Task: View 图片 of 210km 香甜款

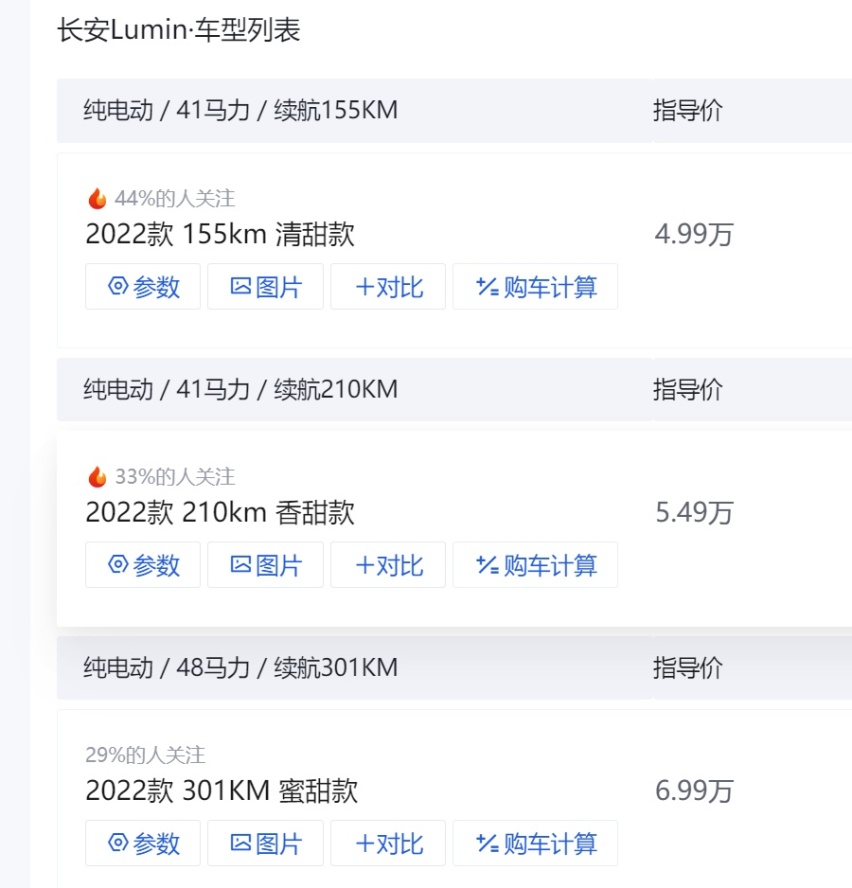Action: (x=266, y=565)
